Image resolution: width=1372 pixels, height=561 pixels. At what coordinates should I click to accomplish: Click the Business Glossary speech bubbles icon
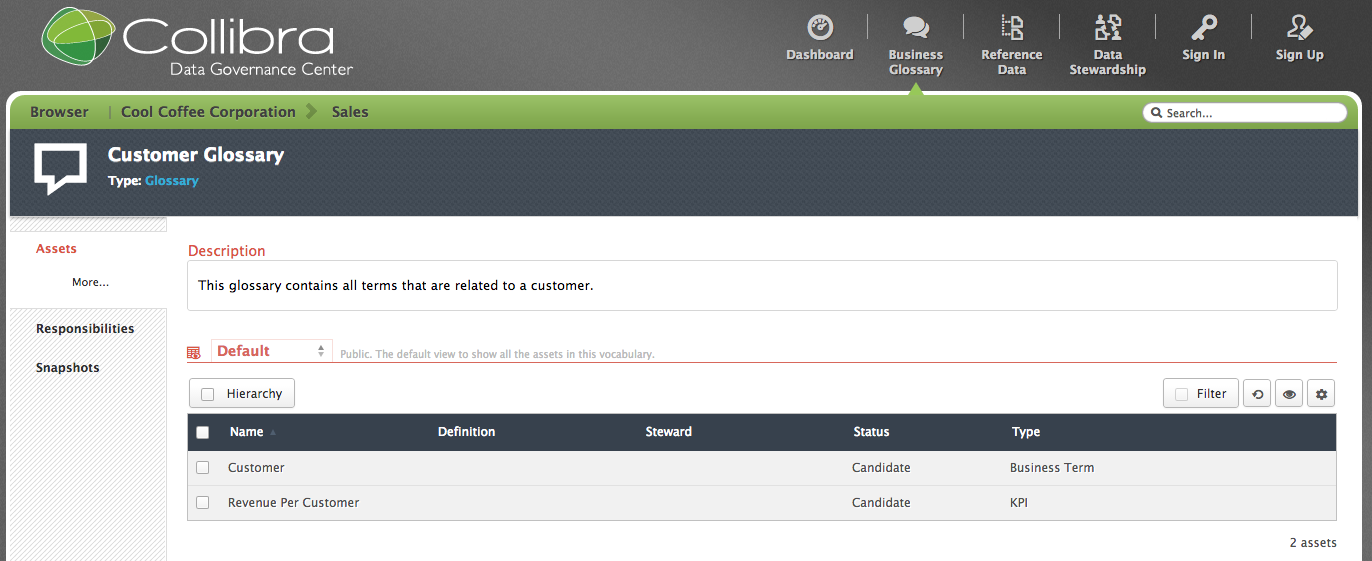click(x=915, y=27)
